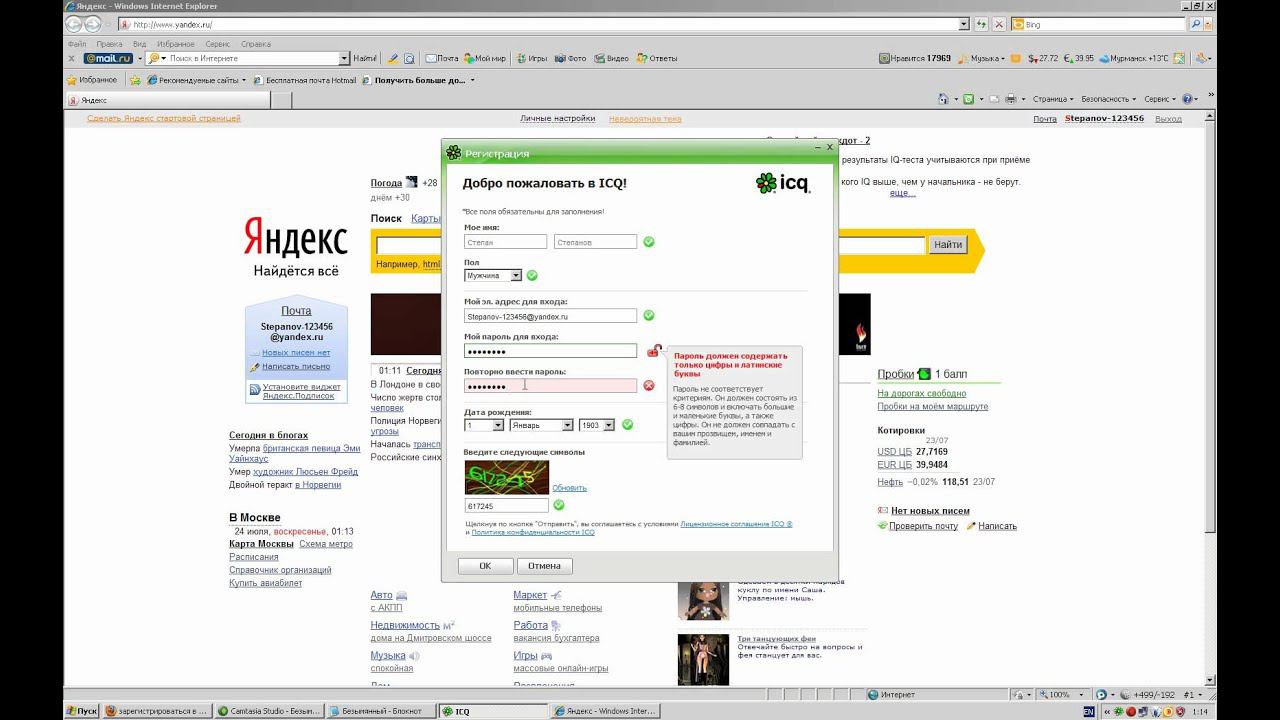Click the red error icon beside repeat password
Image resolution: width=1280 pixels, height=720 pixels.
[x=648, y=386]
